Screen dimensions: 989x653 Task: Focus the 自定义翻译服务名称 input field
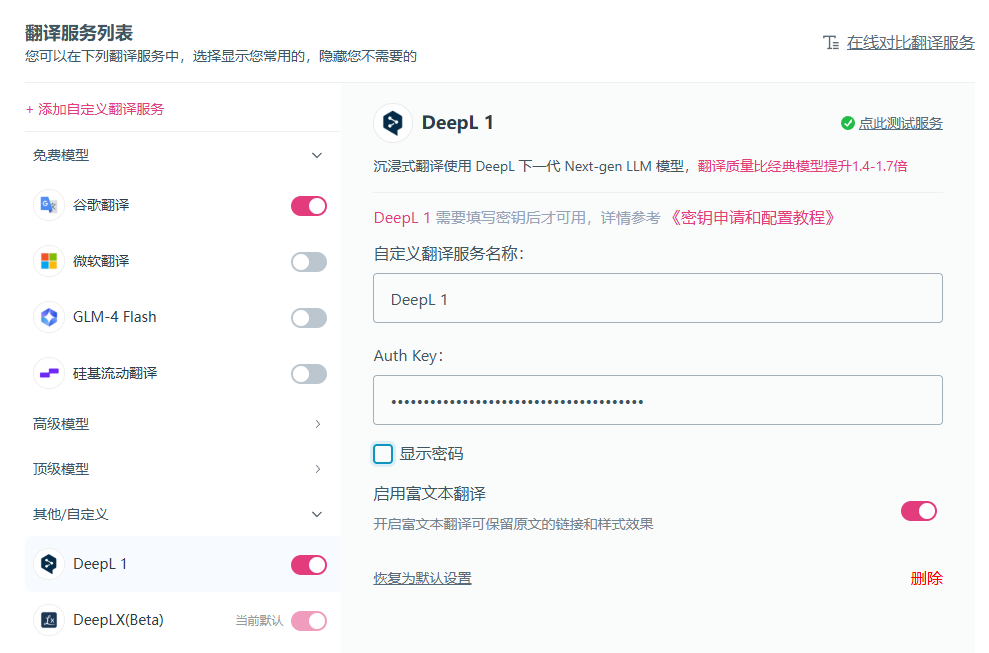pyautogui.click(x=658, y=298)
